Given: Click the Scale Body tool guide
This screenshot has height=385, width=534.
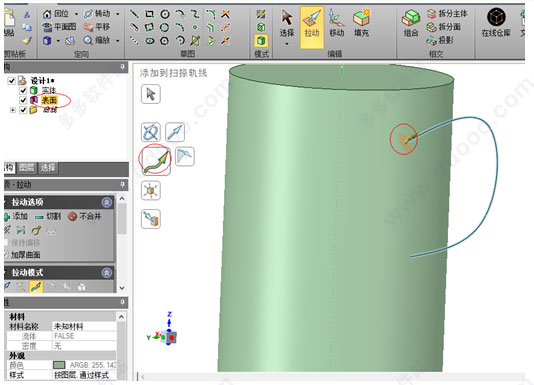Looking at the screenshot, I should [x=151, y=190].
